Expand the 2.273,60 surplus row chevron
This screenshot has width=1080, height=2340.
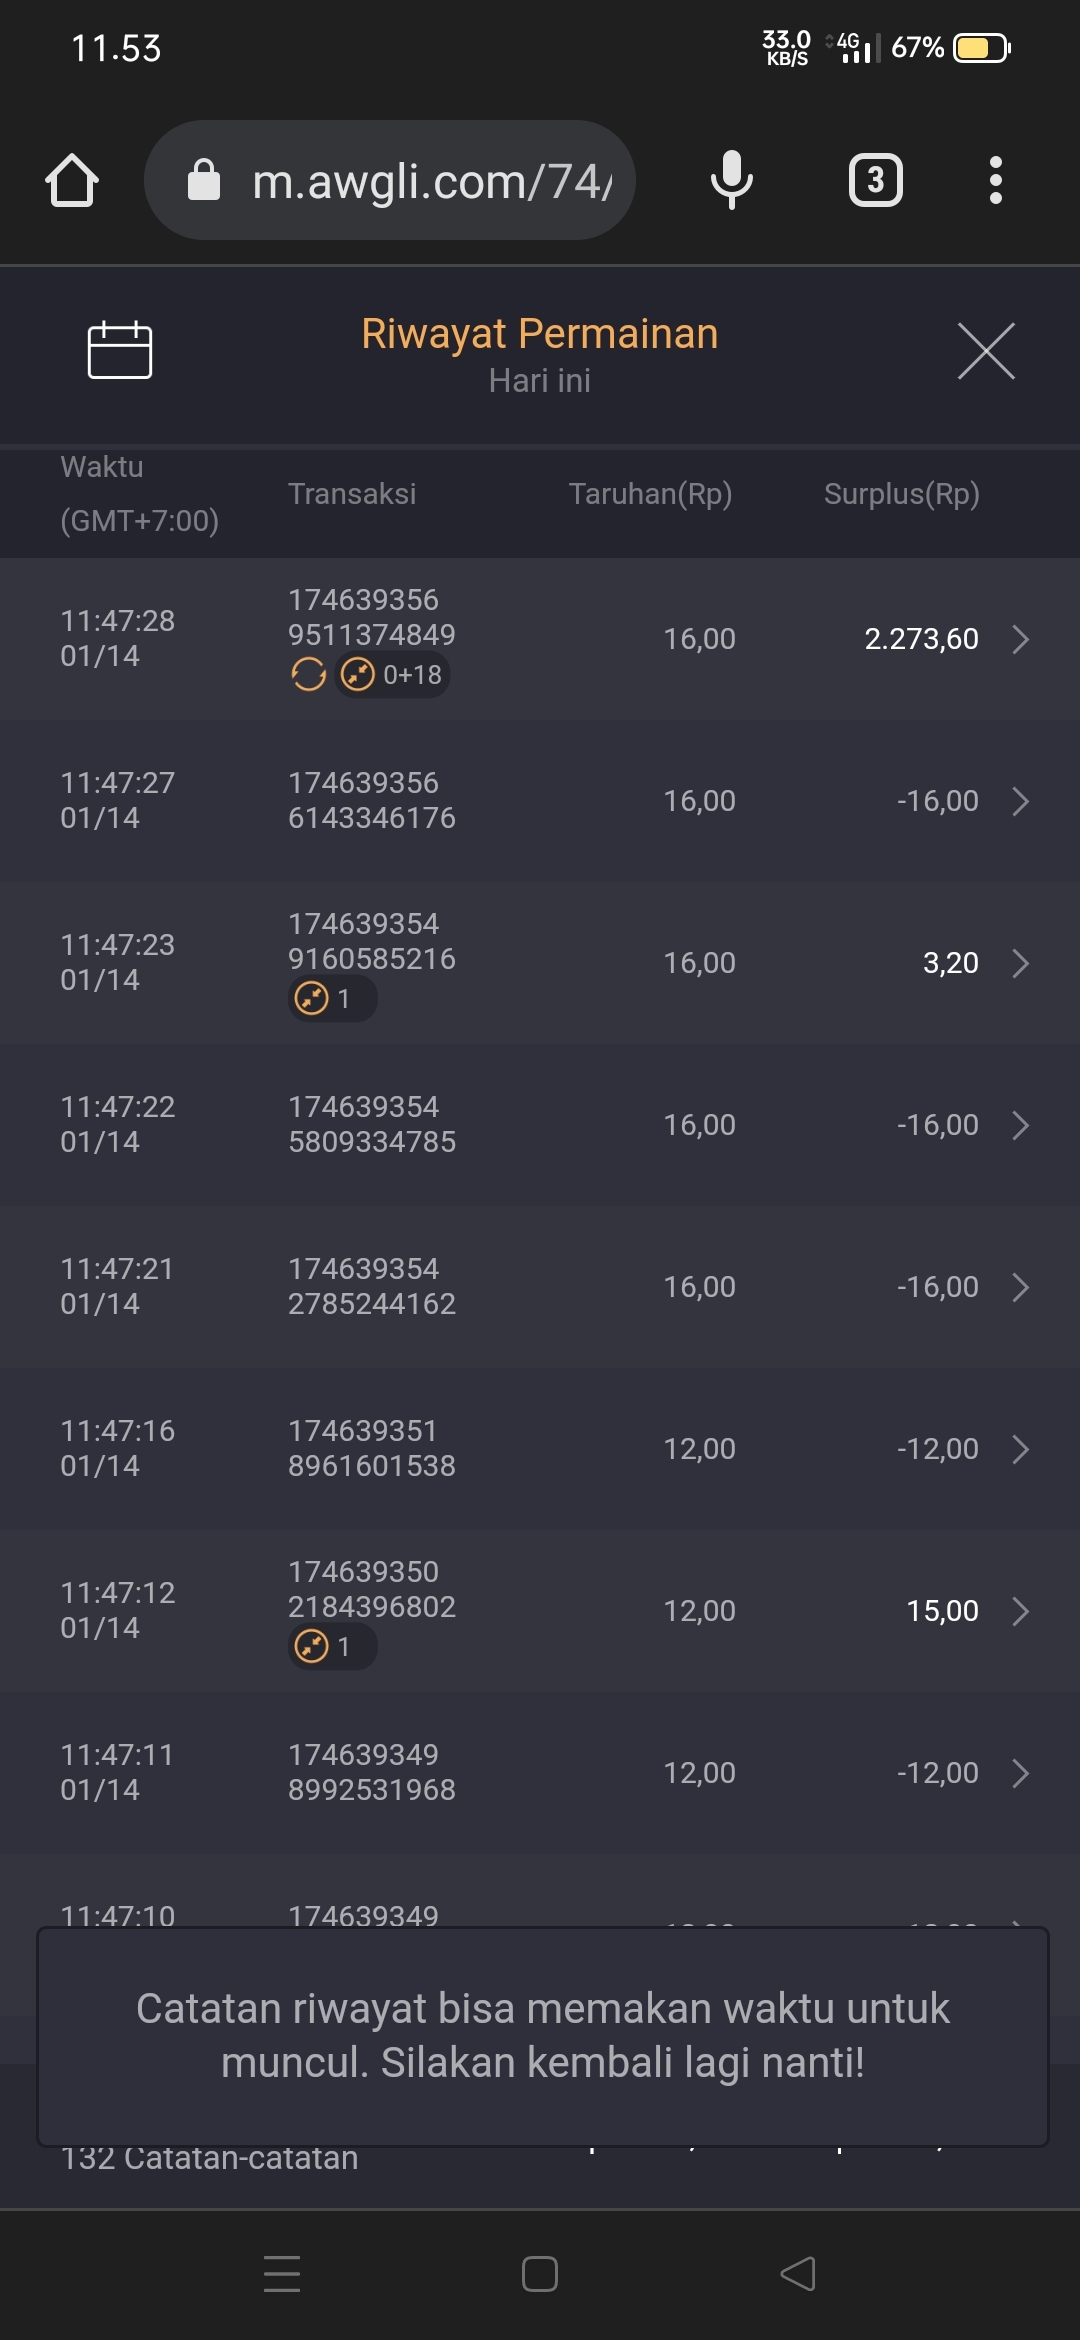point(1020,639)
